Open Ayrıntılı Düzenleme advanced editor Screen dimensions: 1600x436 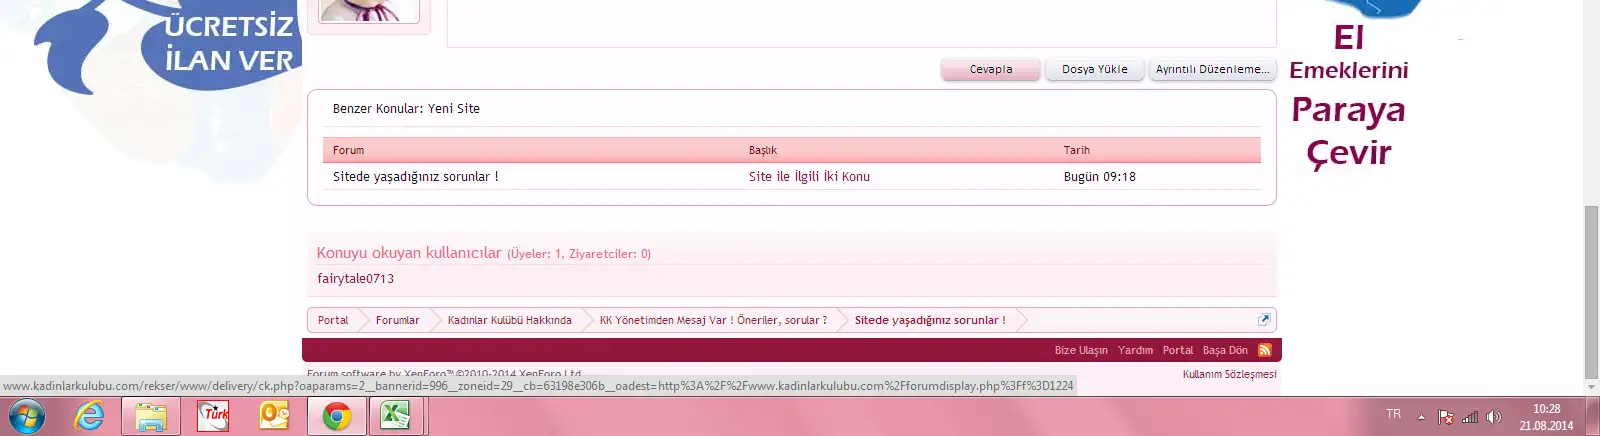point(1212,69)
